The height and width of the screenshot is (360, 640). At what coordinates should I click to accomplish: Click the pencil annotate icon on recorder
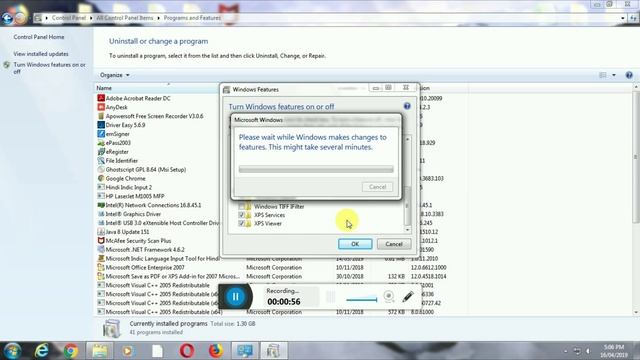(408, 296)
